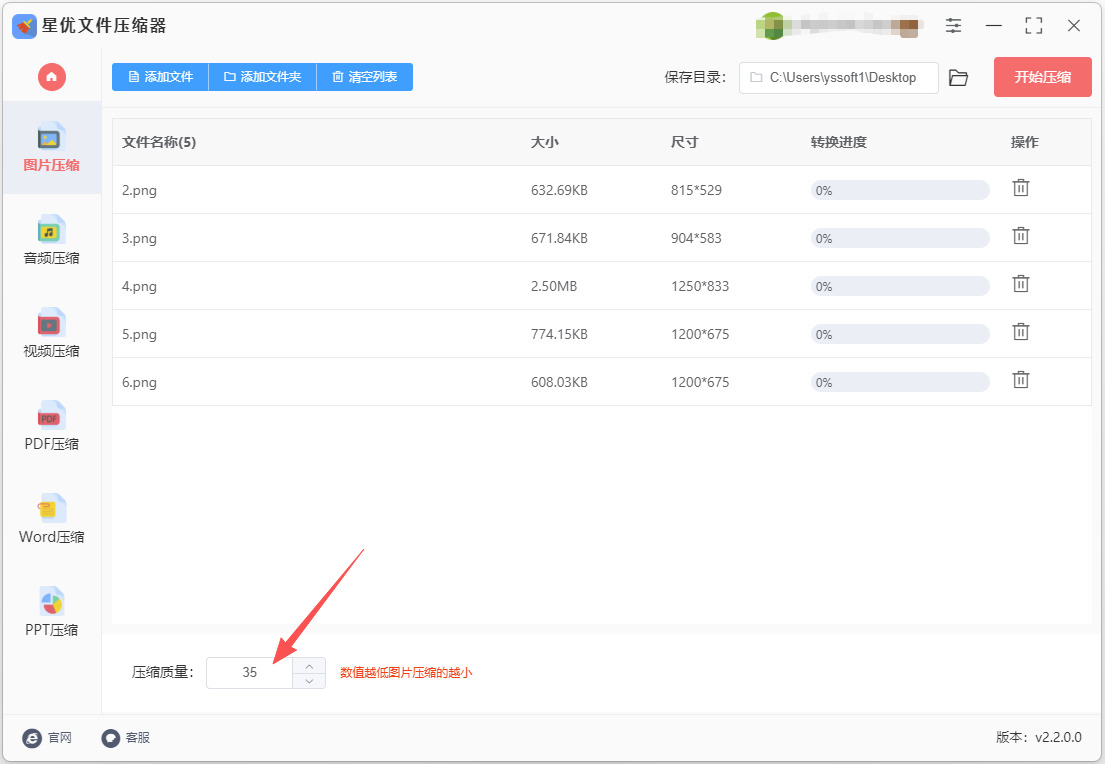Viewport: 1105px width, 764px height.
Task: Delete 6.png using its trash icon
Action: (1020, 380)
